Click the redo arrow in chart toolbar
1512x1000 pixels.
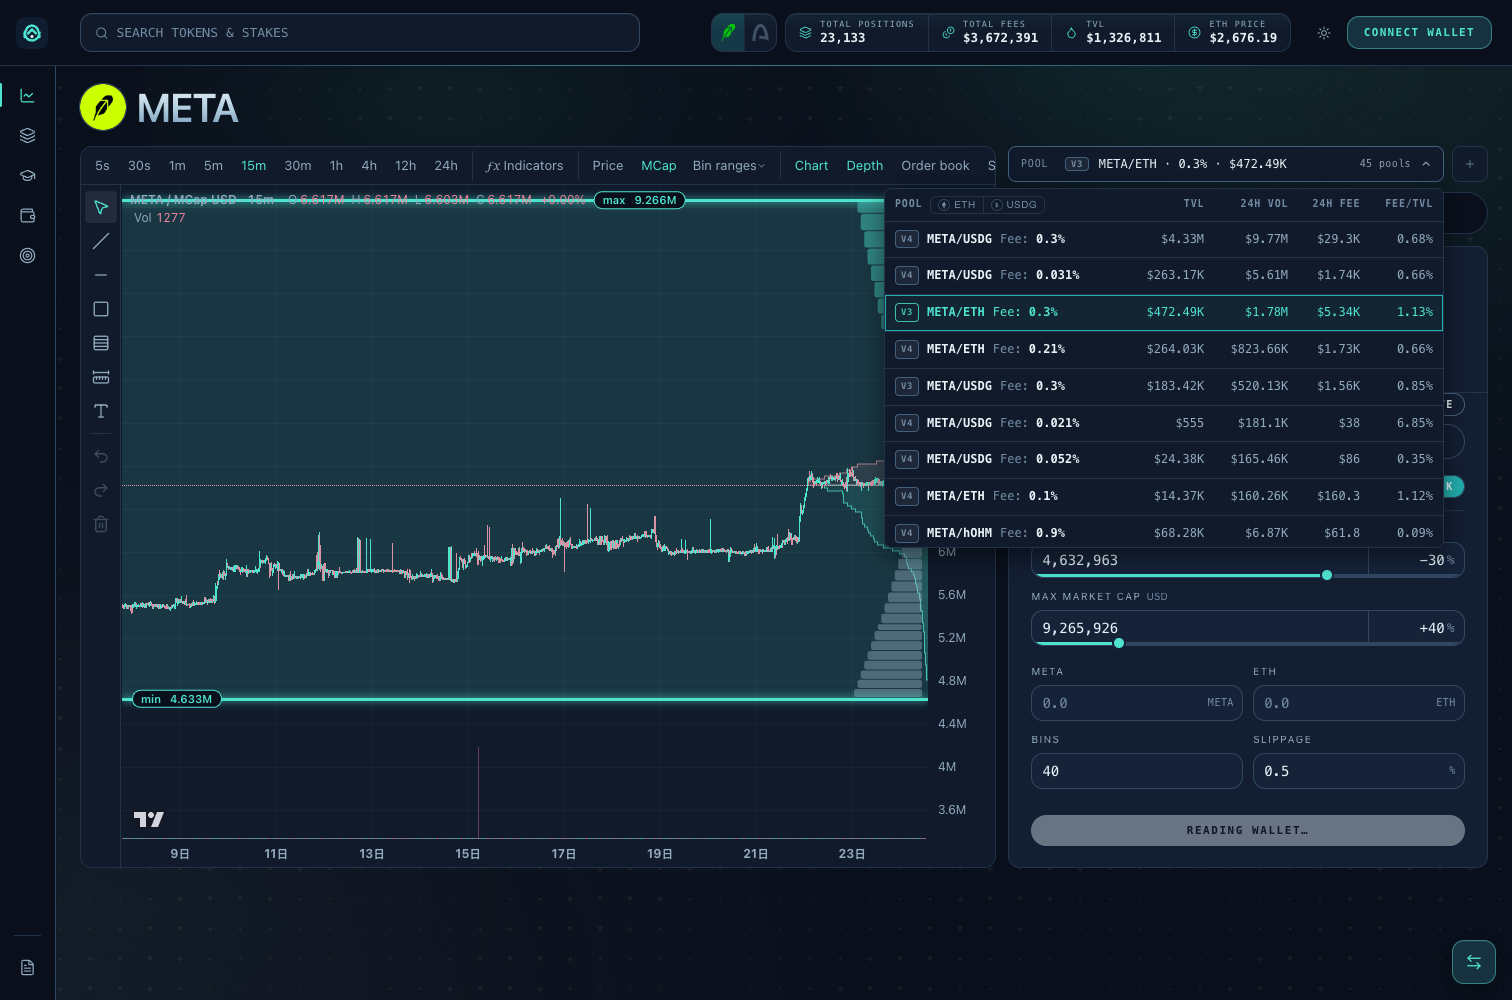point(101,490)
